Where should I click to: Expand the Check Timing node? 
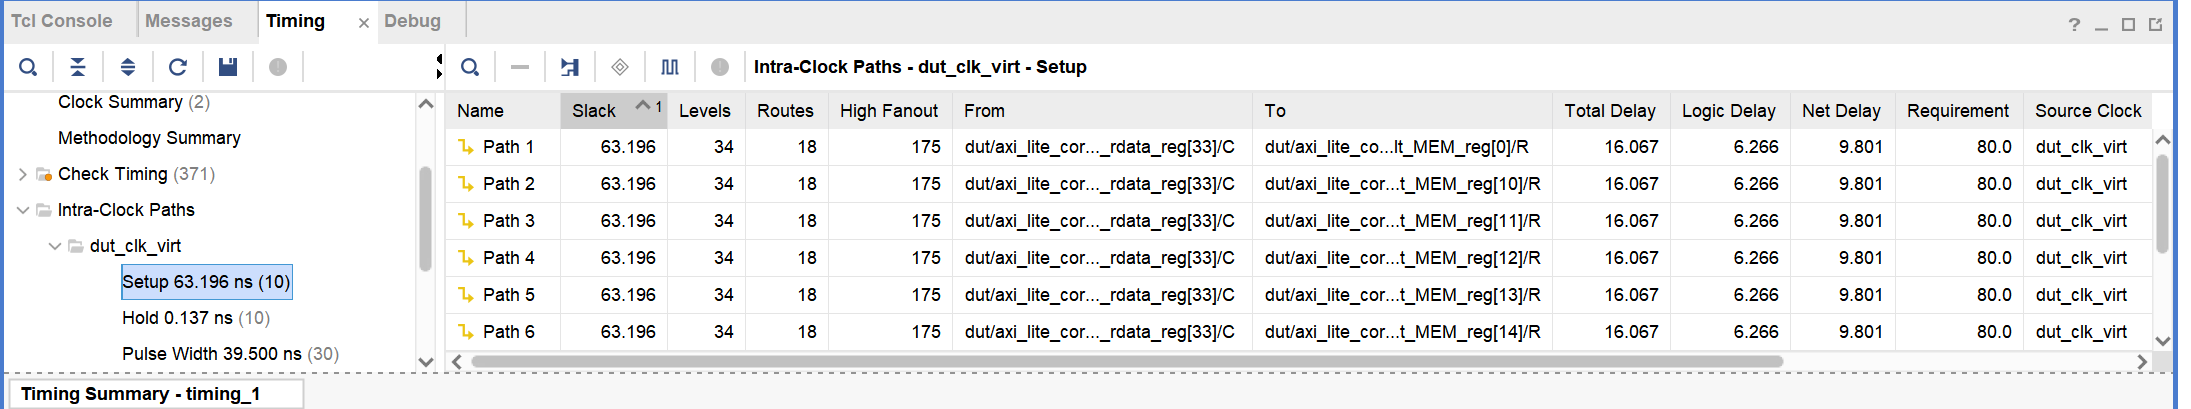pyautogui.click(x=23, y=174)
